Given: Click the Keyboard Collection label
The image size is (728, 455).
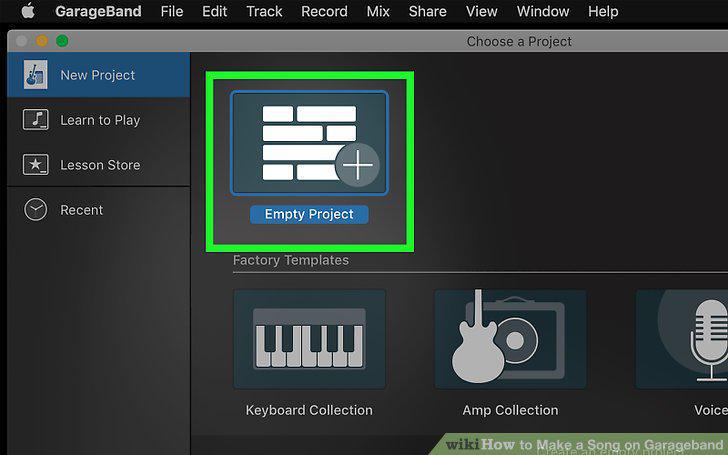Looking at the screenshot, I should pos(309,410).
